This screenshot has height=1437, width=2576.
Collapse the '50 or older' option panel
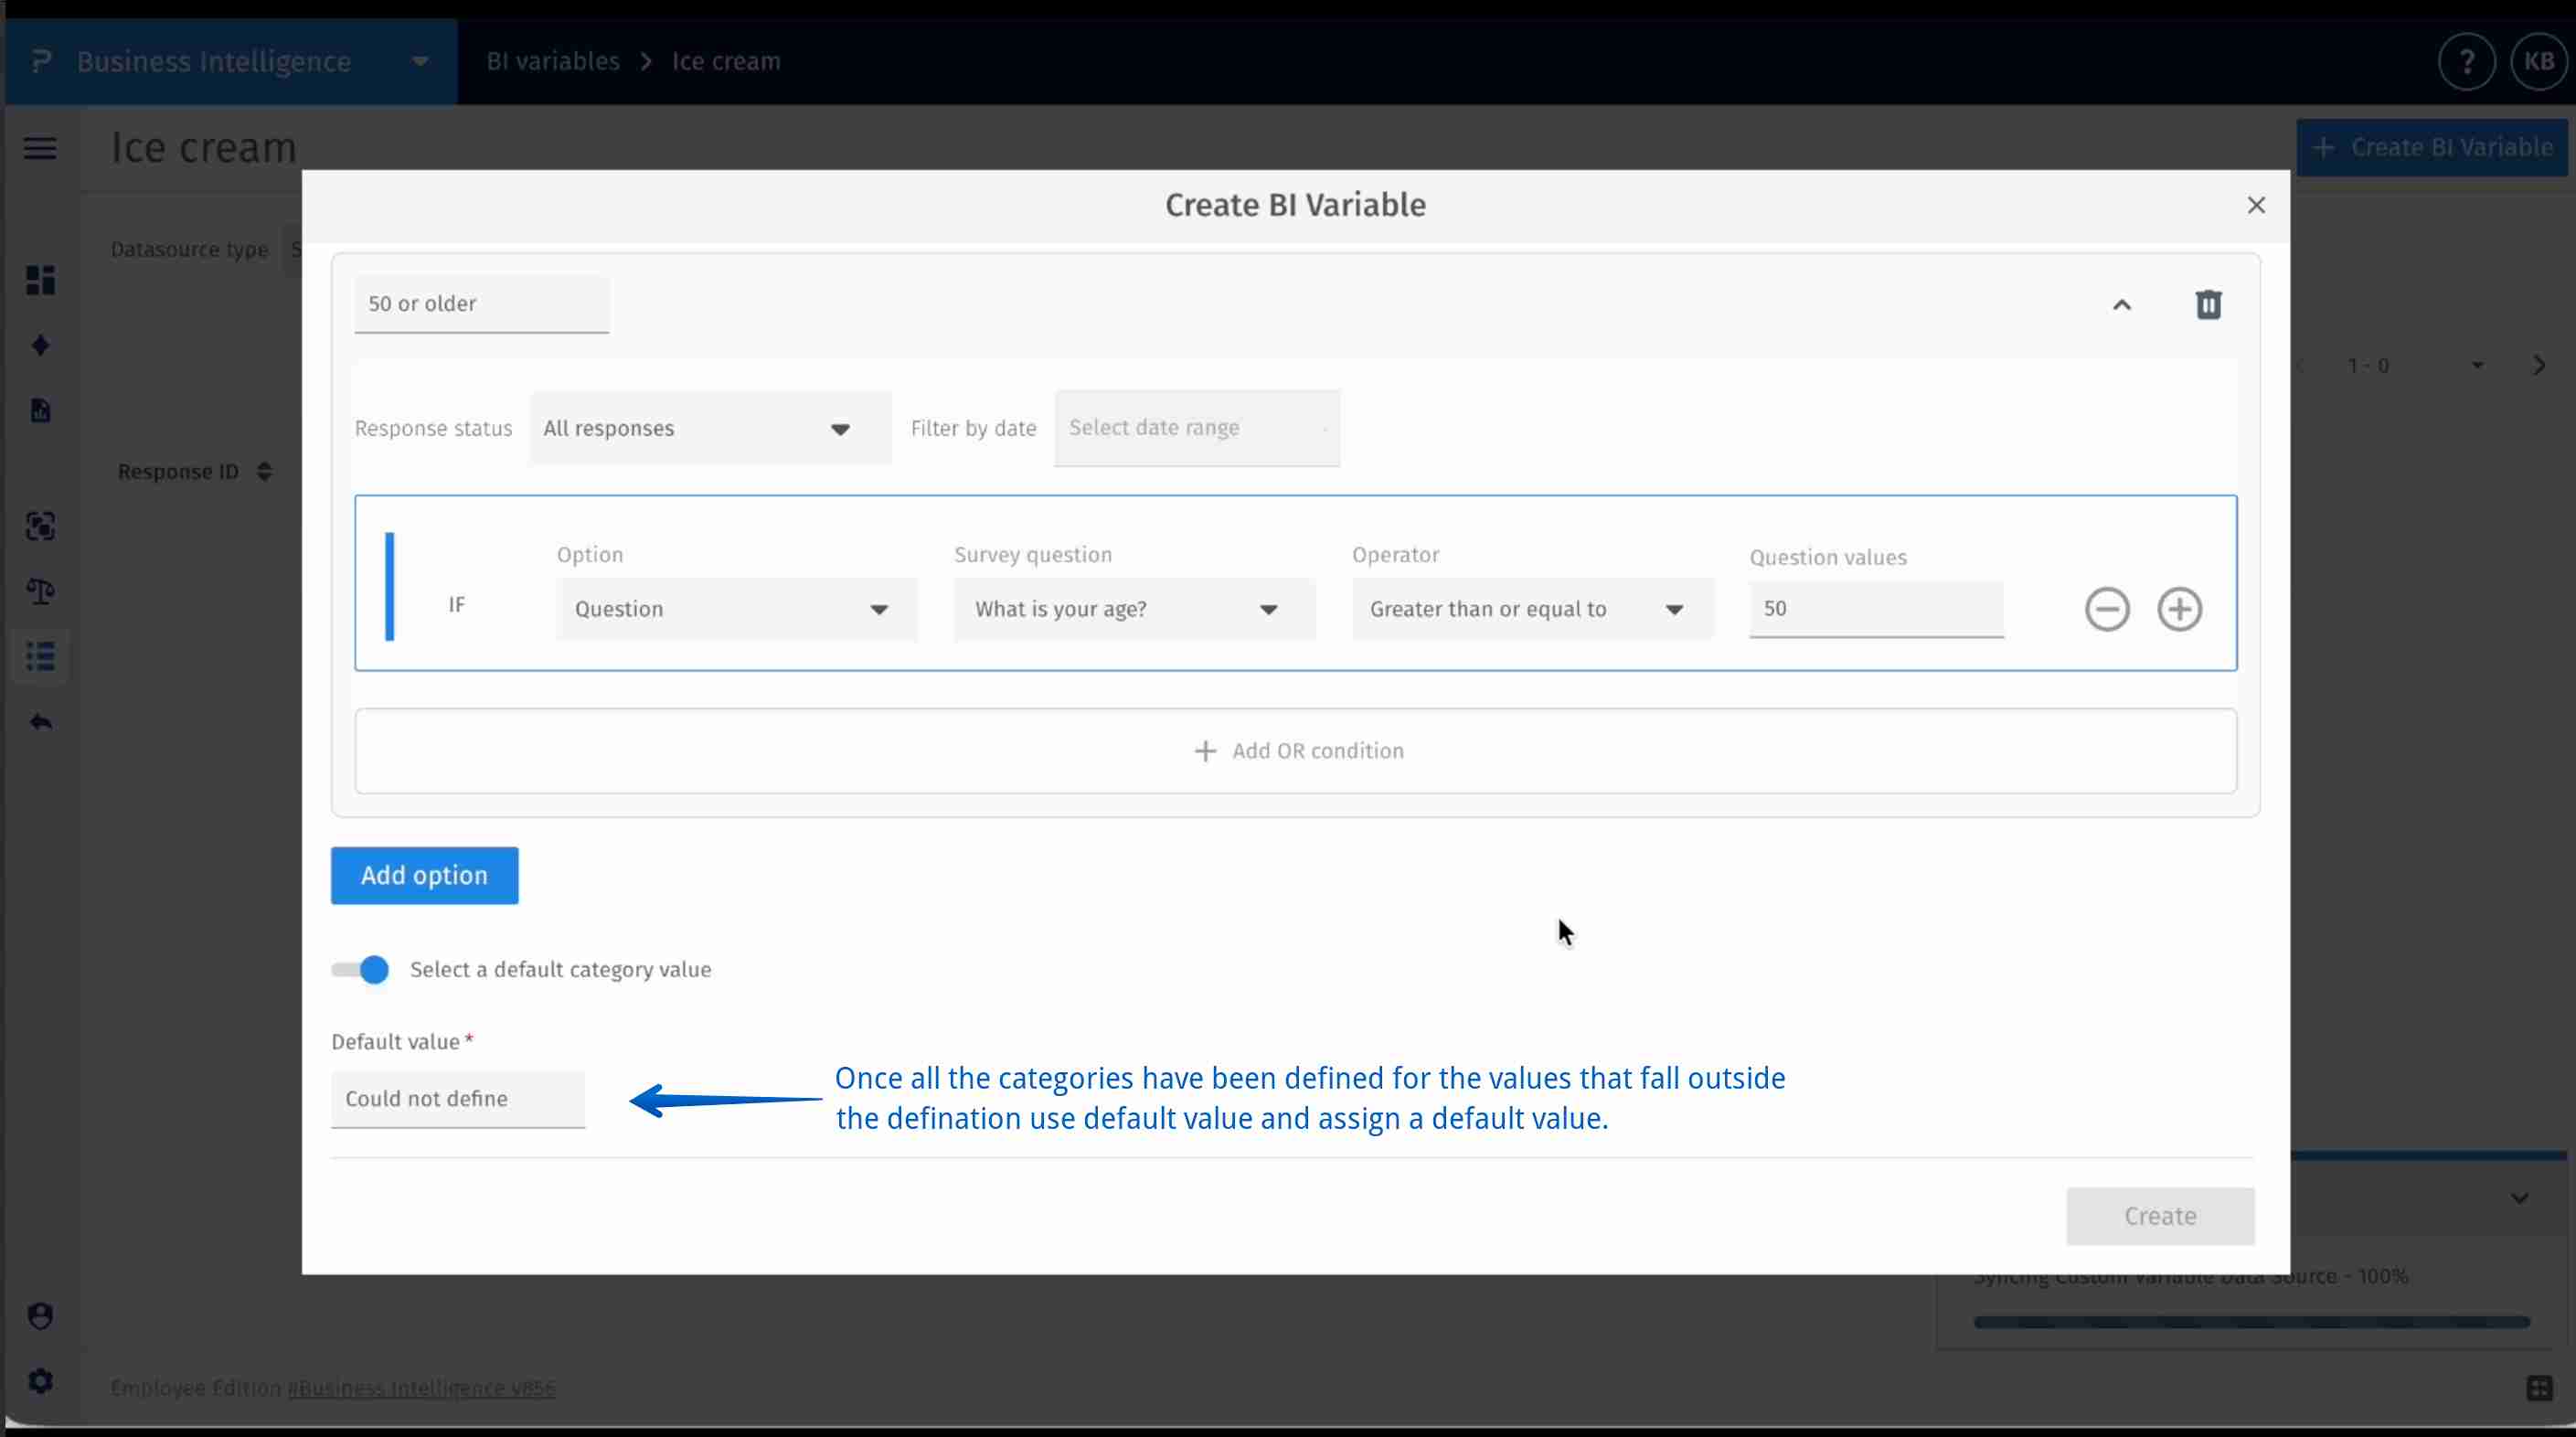pos(2121,304)
